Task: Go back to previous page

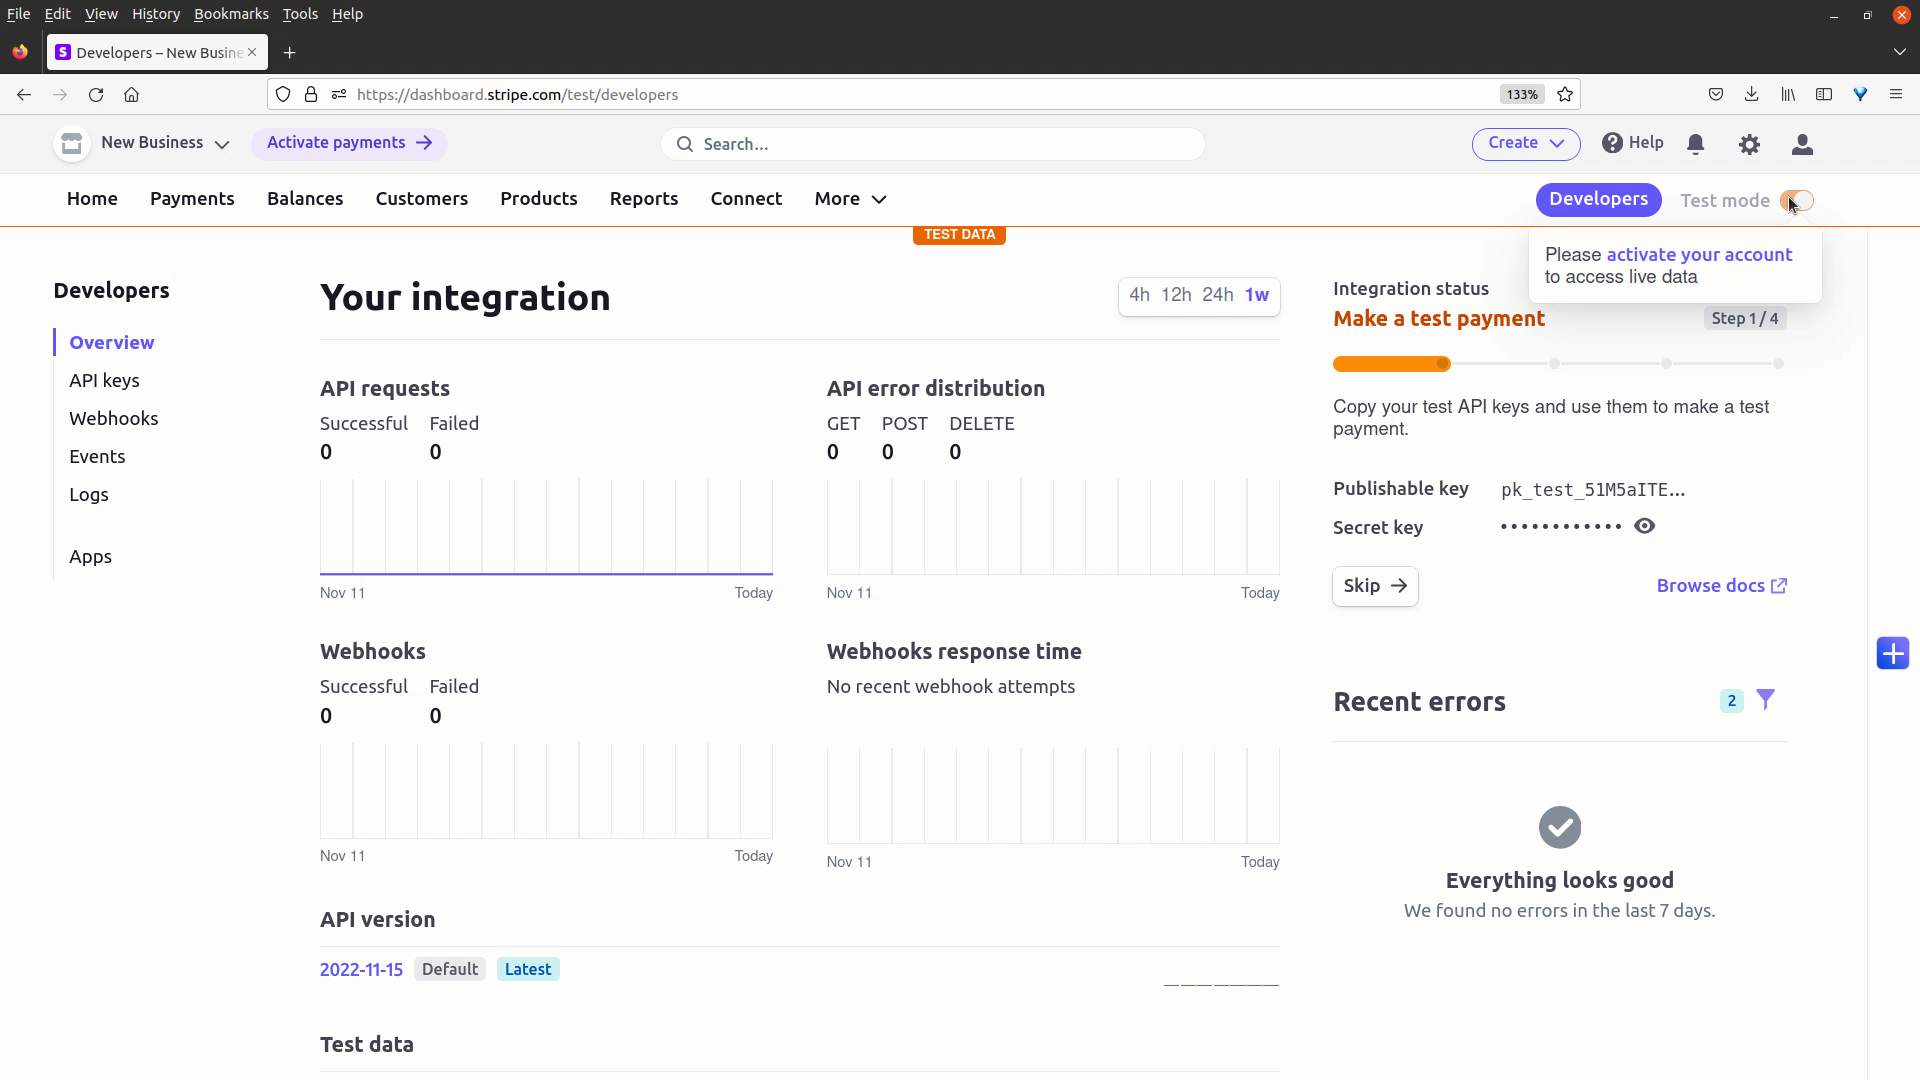Action: [x=24, y=94]
